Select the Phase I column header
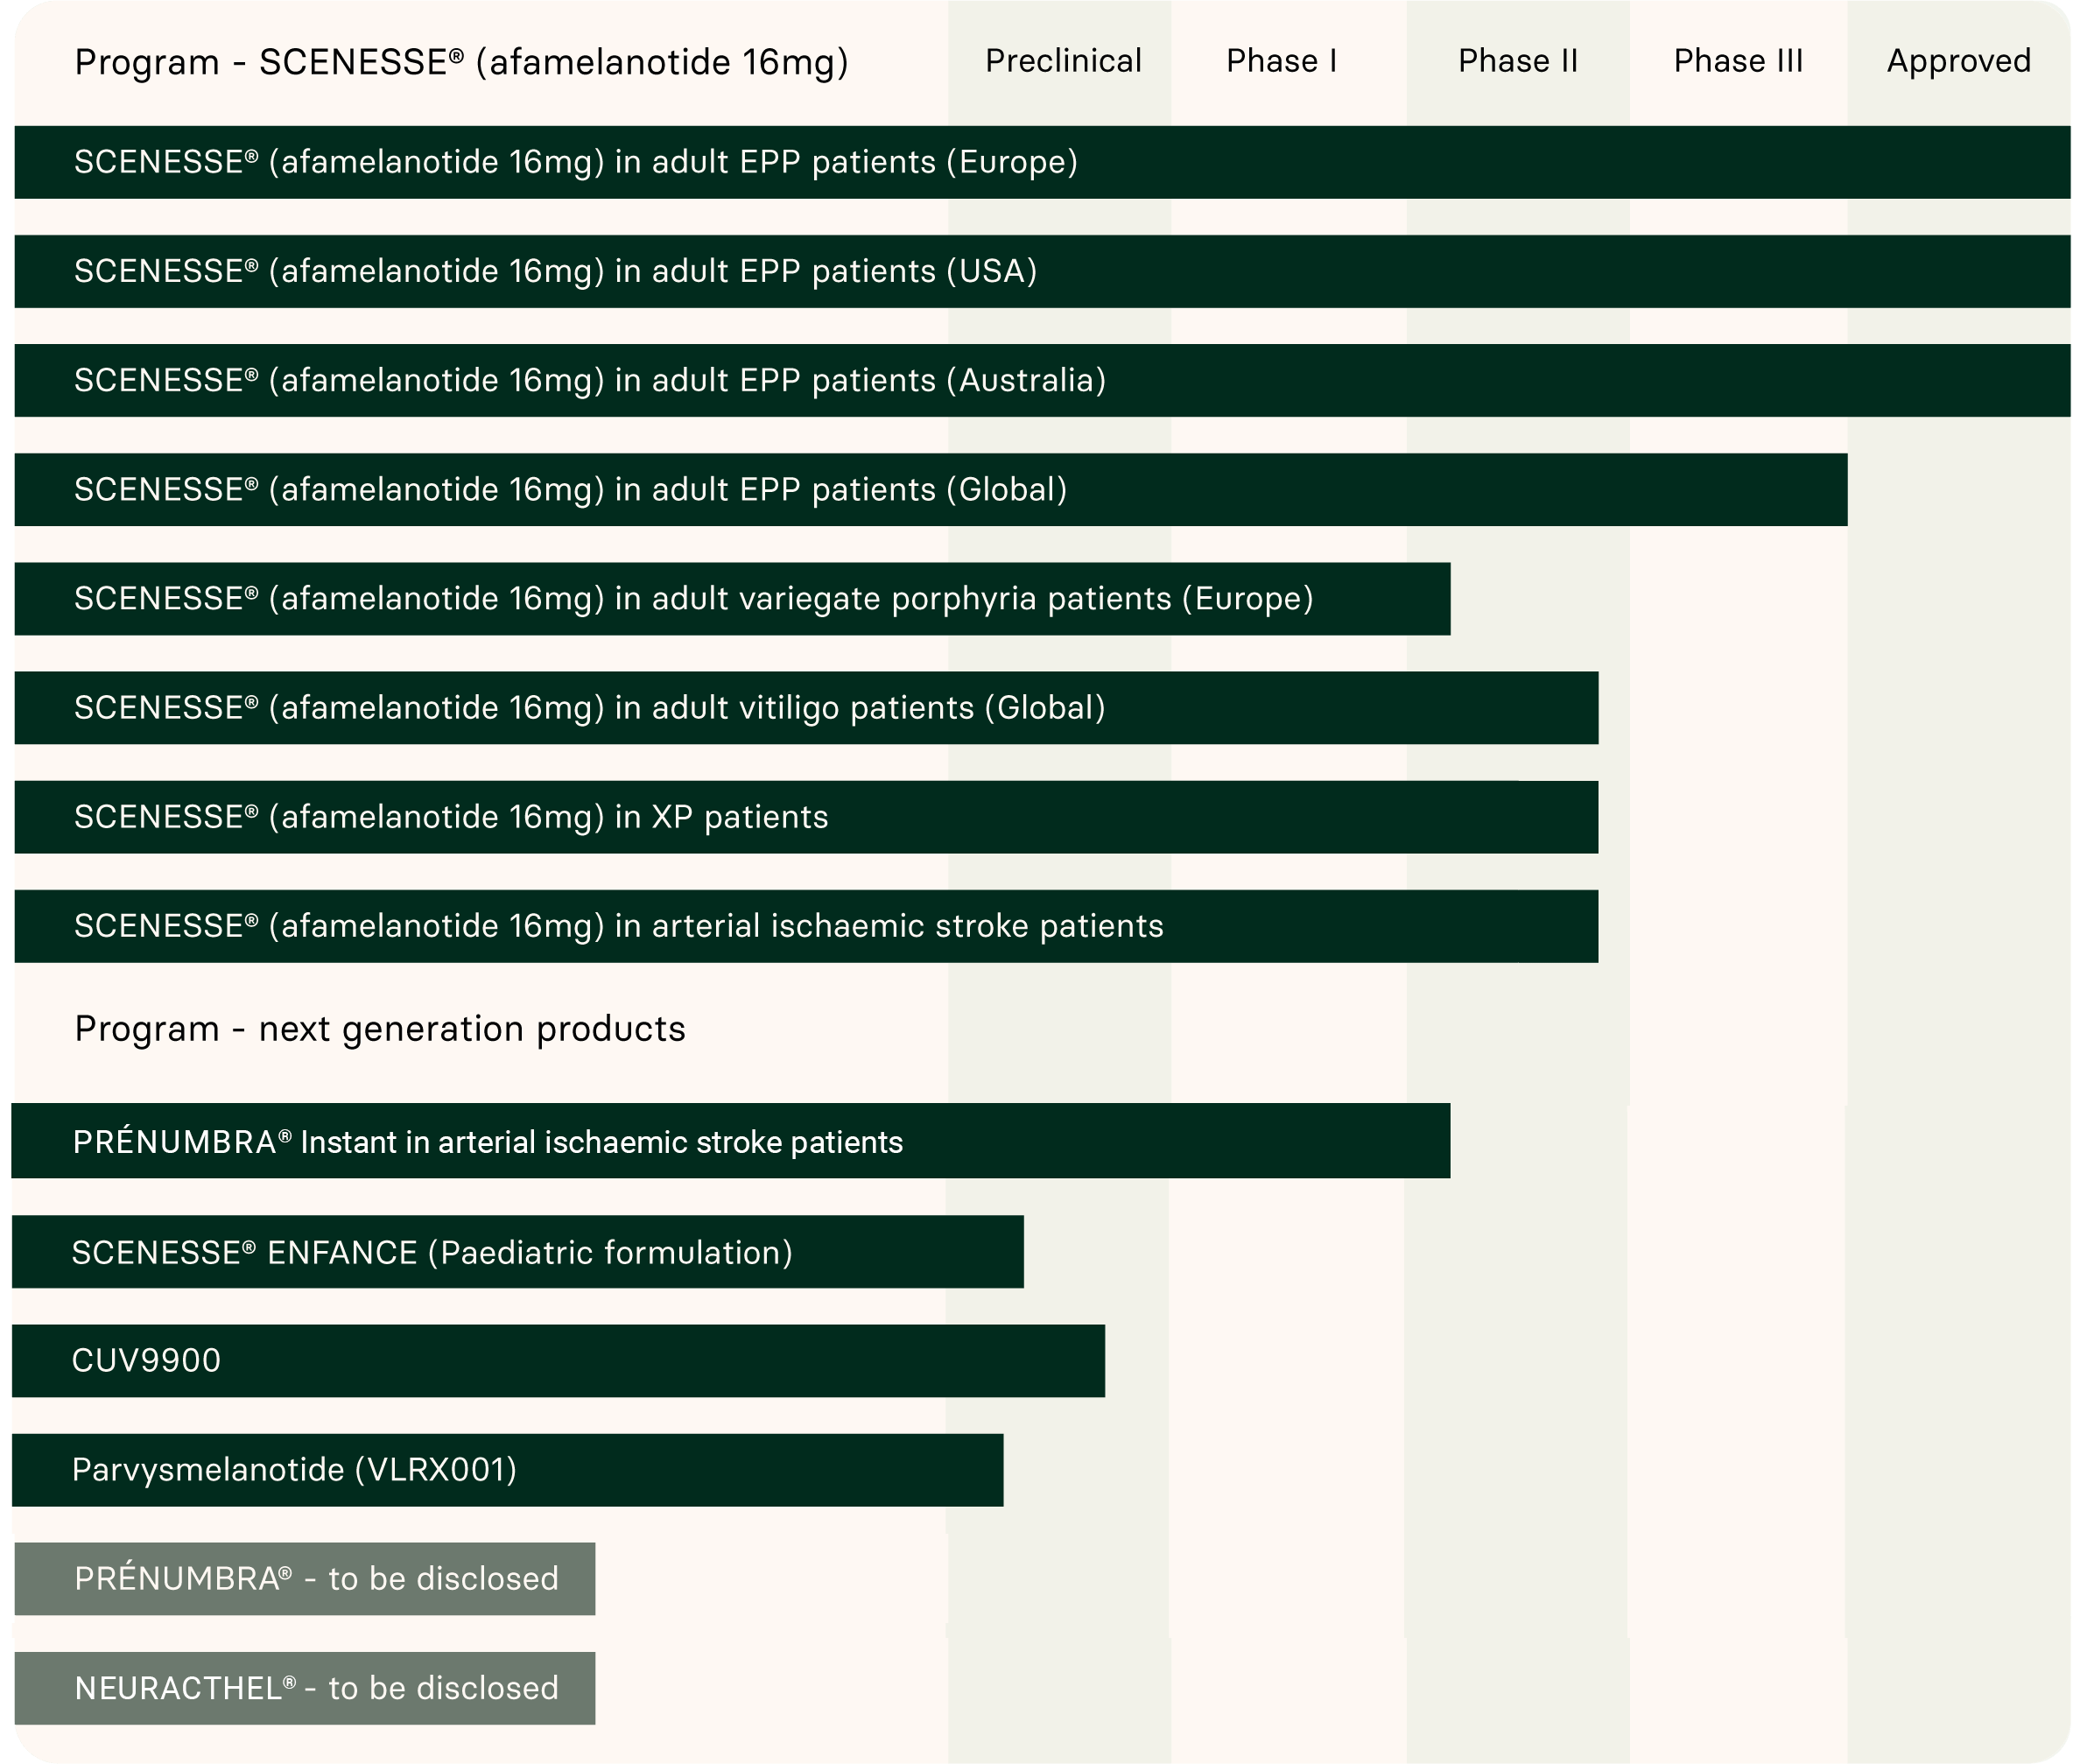 [x=1281, y=61]
